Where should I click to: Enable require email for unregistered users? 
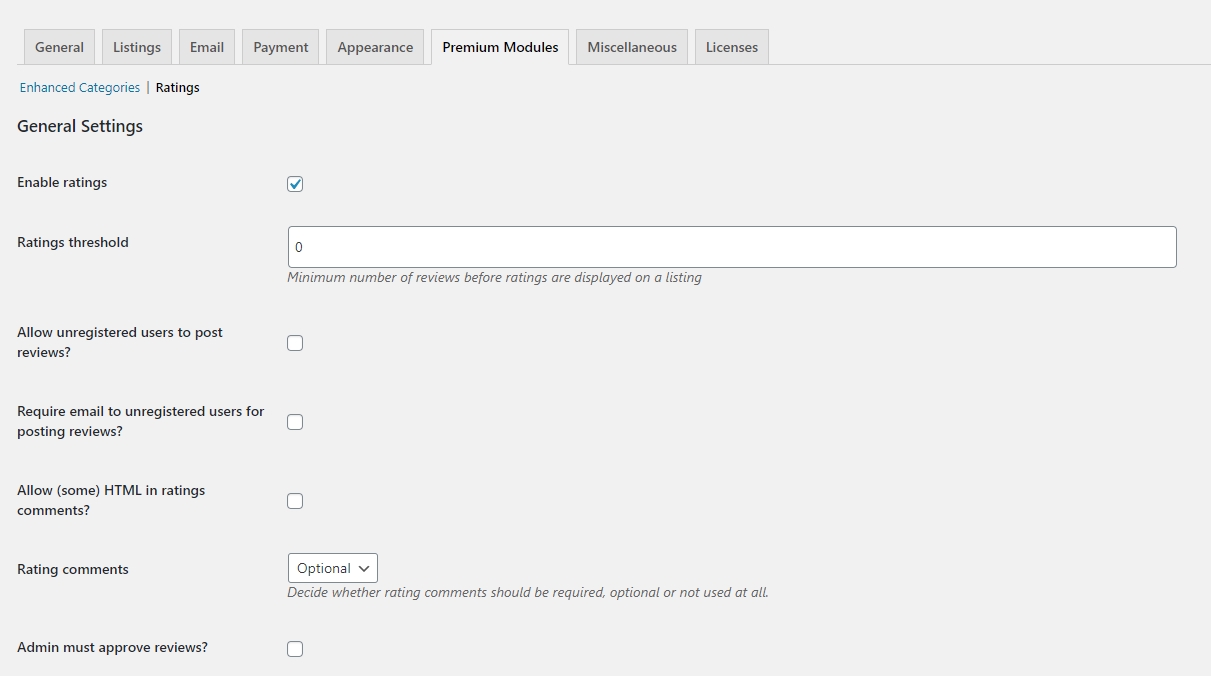pyautogui.click(x=295, y=422)
